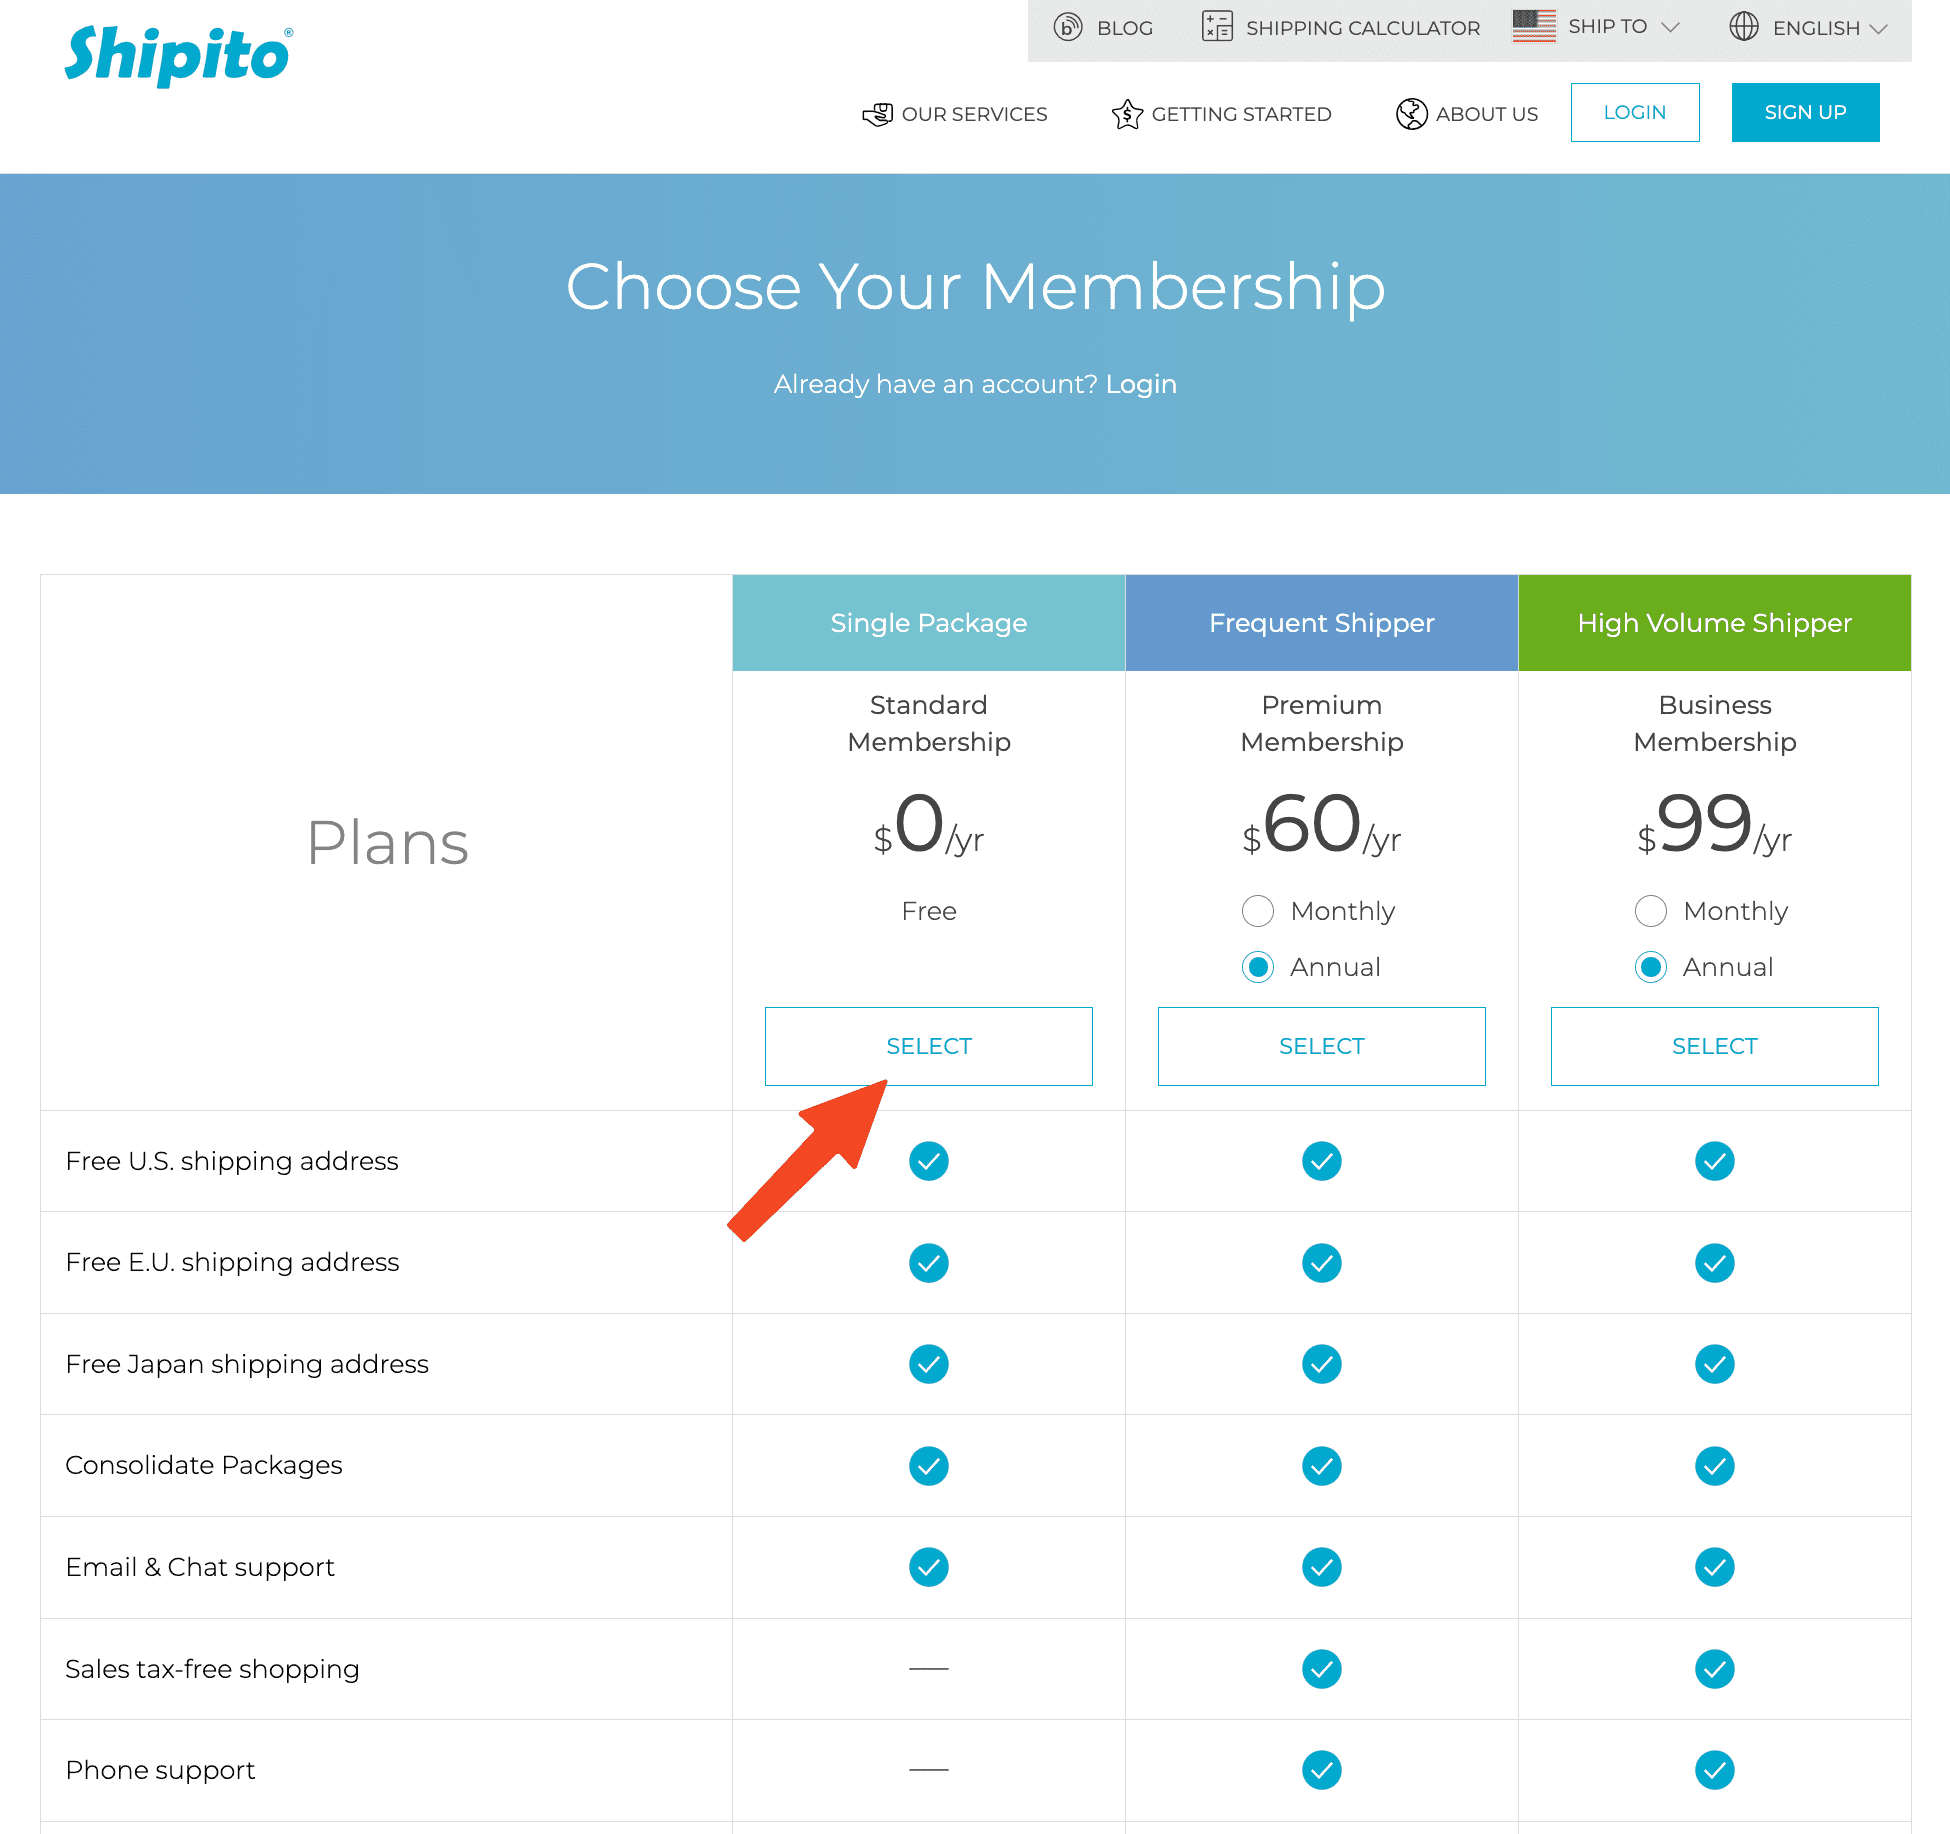Open the Our Services menu
This screenshot has height=1834, width=1950.
[x=974, y=114]
